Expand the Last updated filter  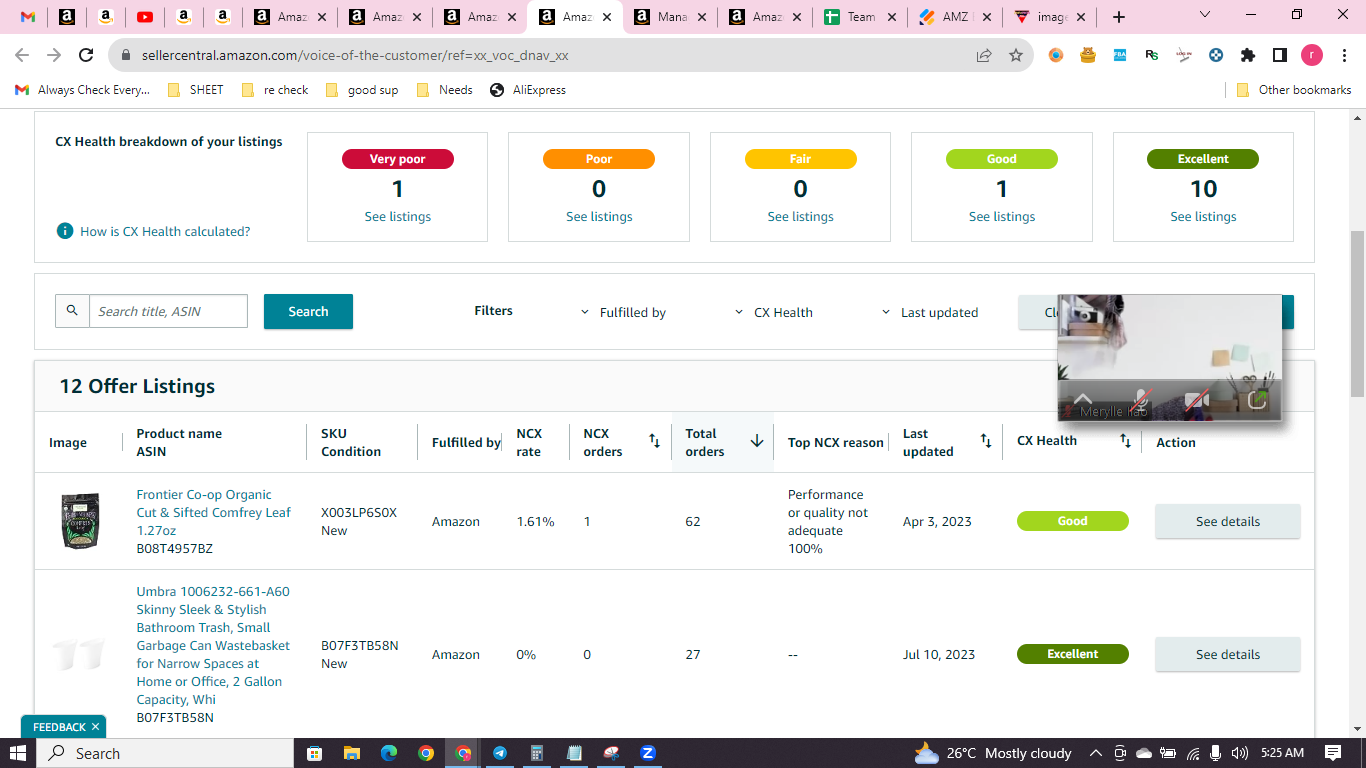click(929, 312)
